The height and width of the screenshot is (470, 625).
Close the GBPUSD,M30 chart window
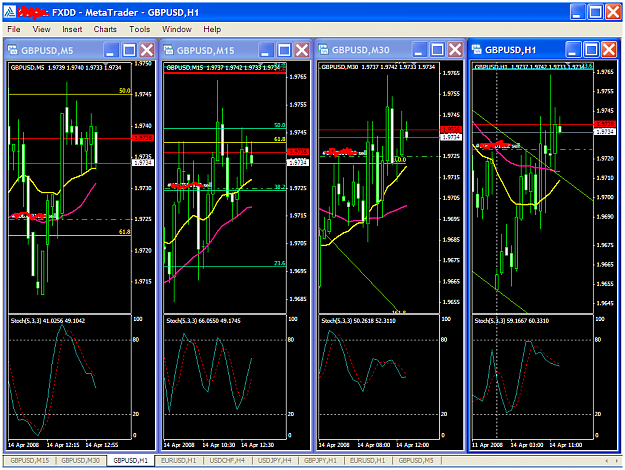click(455, 50)
